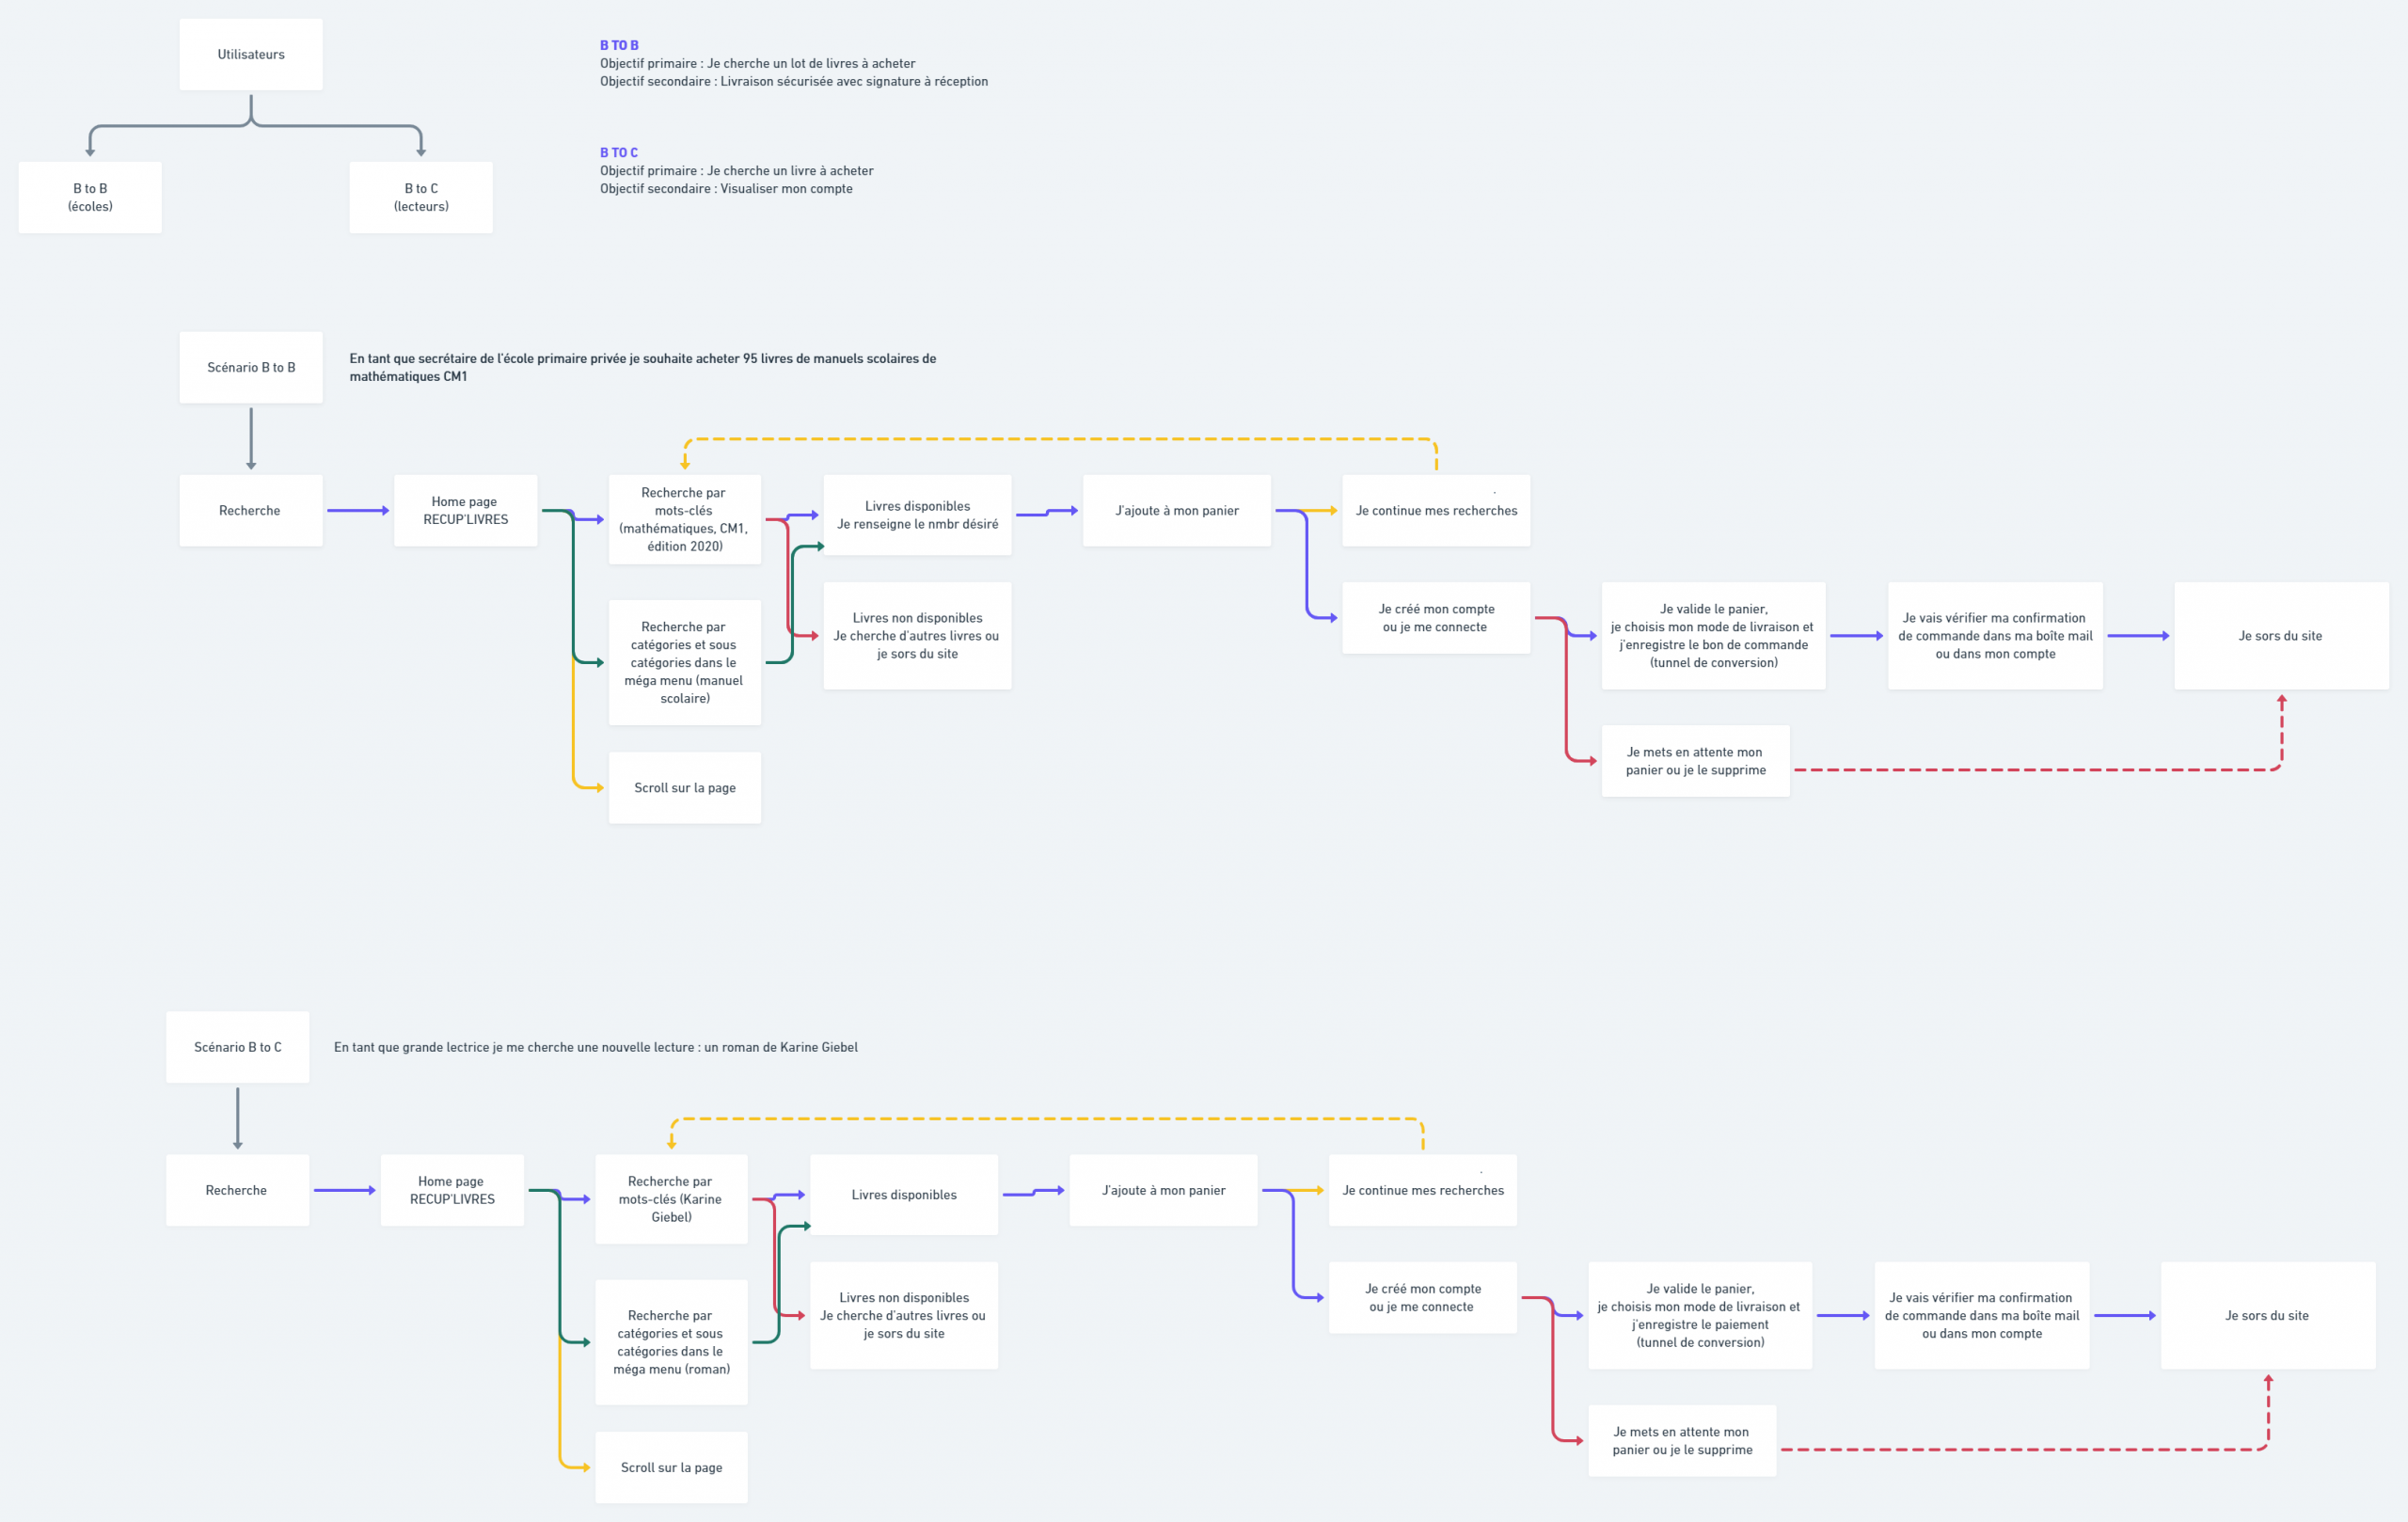Image resolution: width=2408 pixels, height=1522 pixels.
Task: Click Home page RECUP'LIVRES in B to B flow
Action: point(465,510)
